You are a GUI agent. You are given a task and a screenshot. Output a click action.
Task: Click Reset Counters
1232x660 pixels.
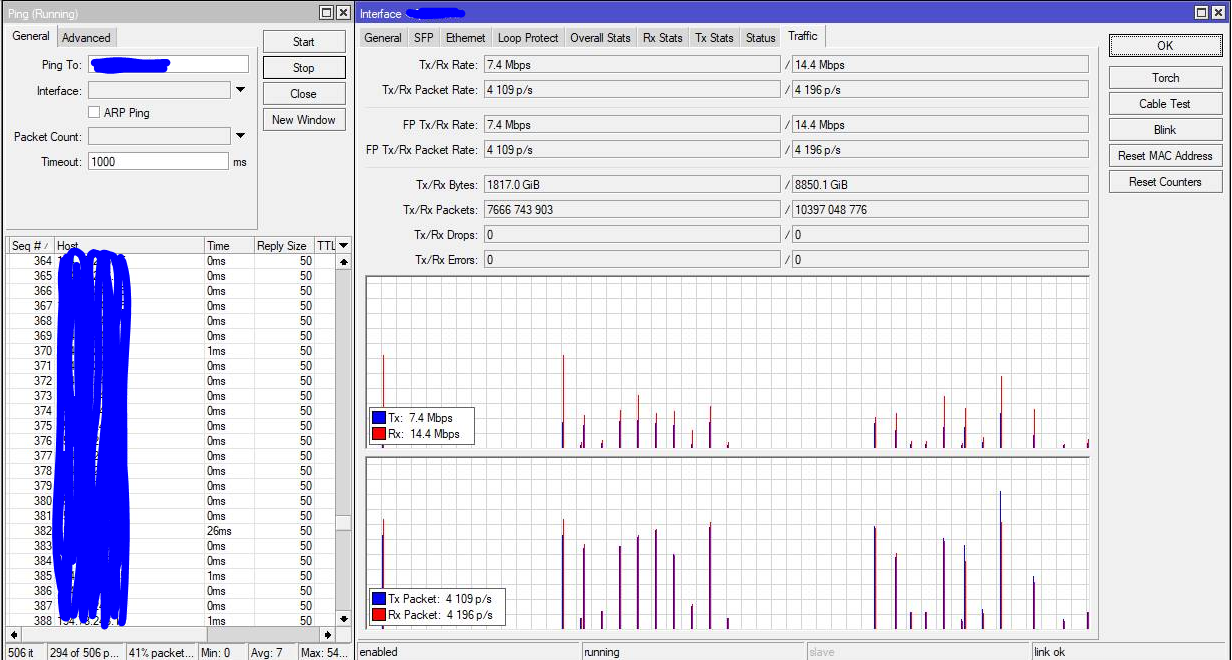click(1165, 182)
